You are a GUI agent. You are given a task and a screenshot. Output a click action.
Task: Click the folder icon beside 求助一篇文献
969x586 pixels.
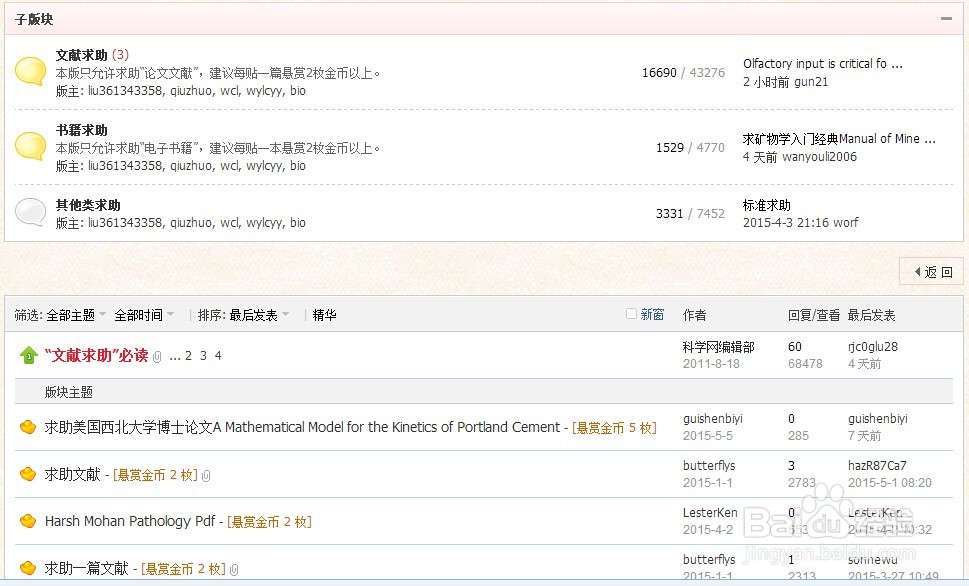pyautogui.click(x=28, y=567)
